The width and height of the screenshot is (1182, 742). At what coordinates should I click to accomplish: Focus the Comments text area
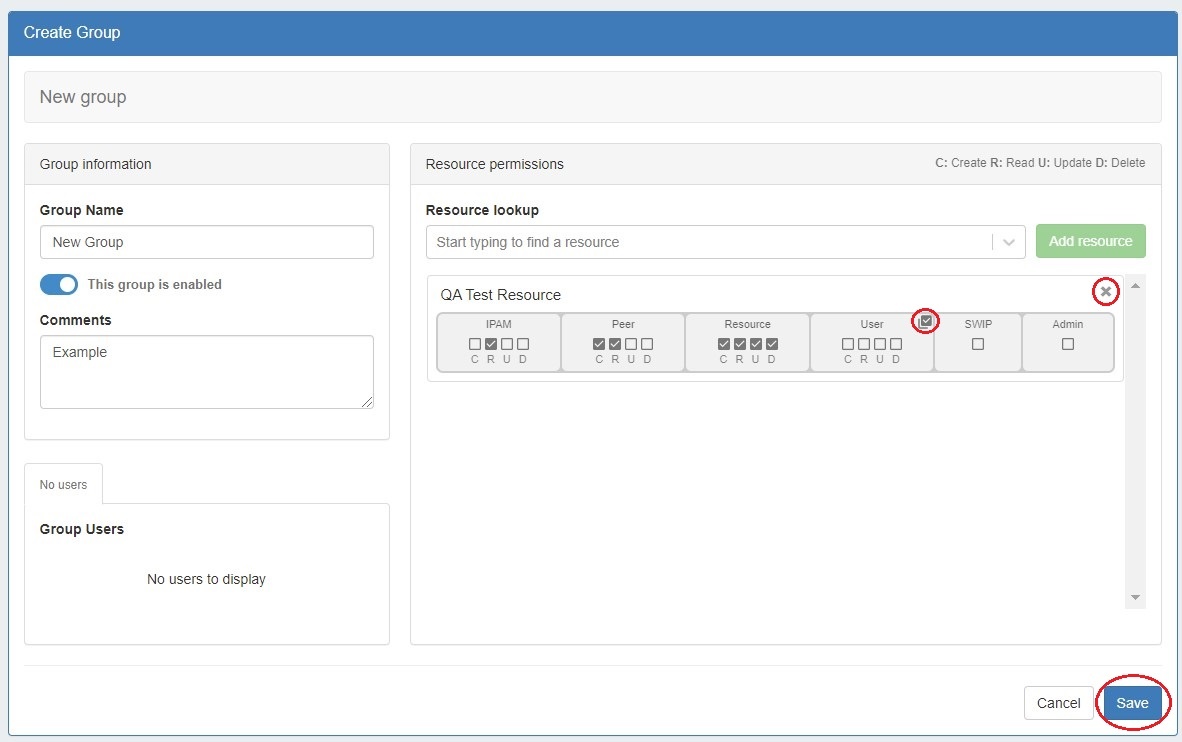[x=206, y=372]
